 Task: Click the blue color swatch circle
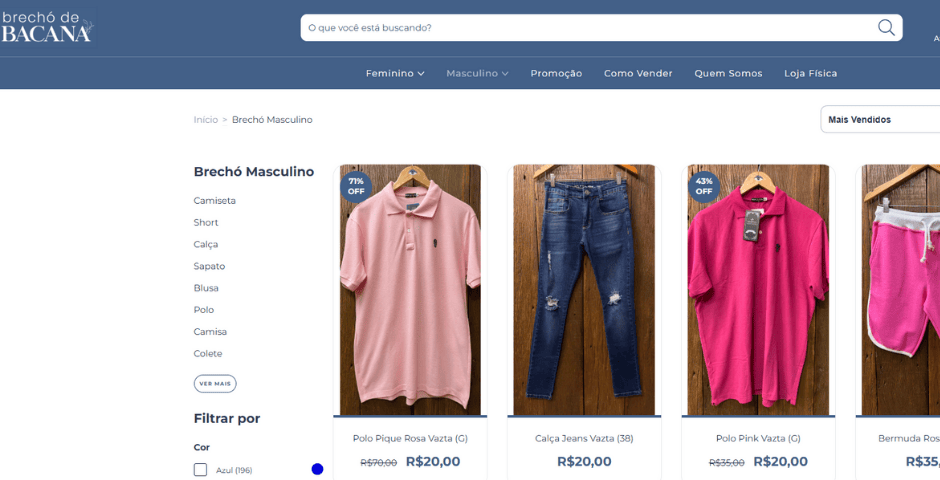pyautogui.click(x=317, y=469)
